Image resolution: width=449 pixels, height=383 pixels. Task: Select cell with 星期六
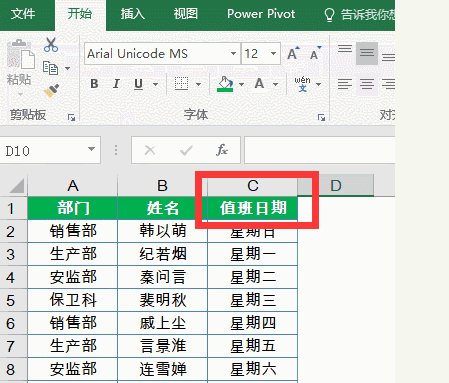click(x=253, y=369)
